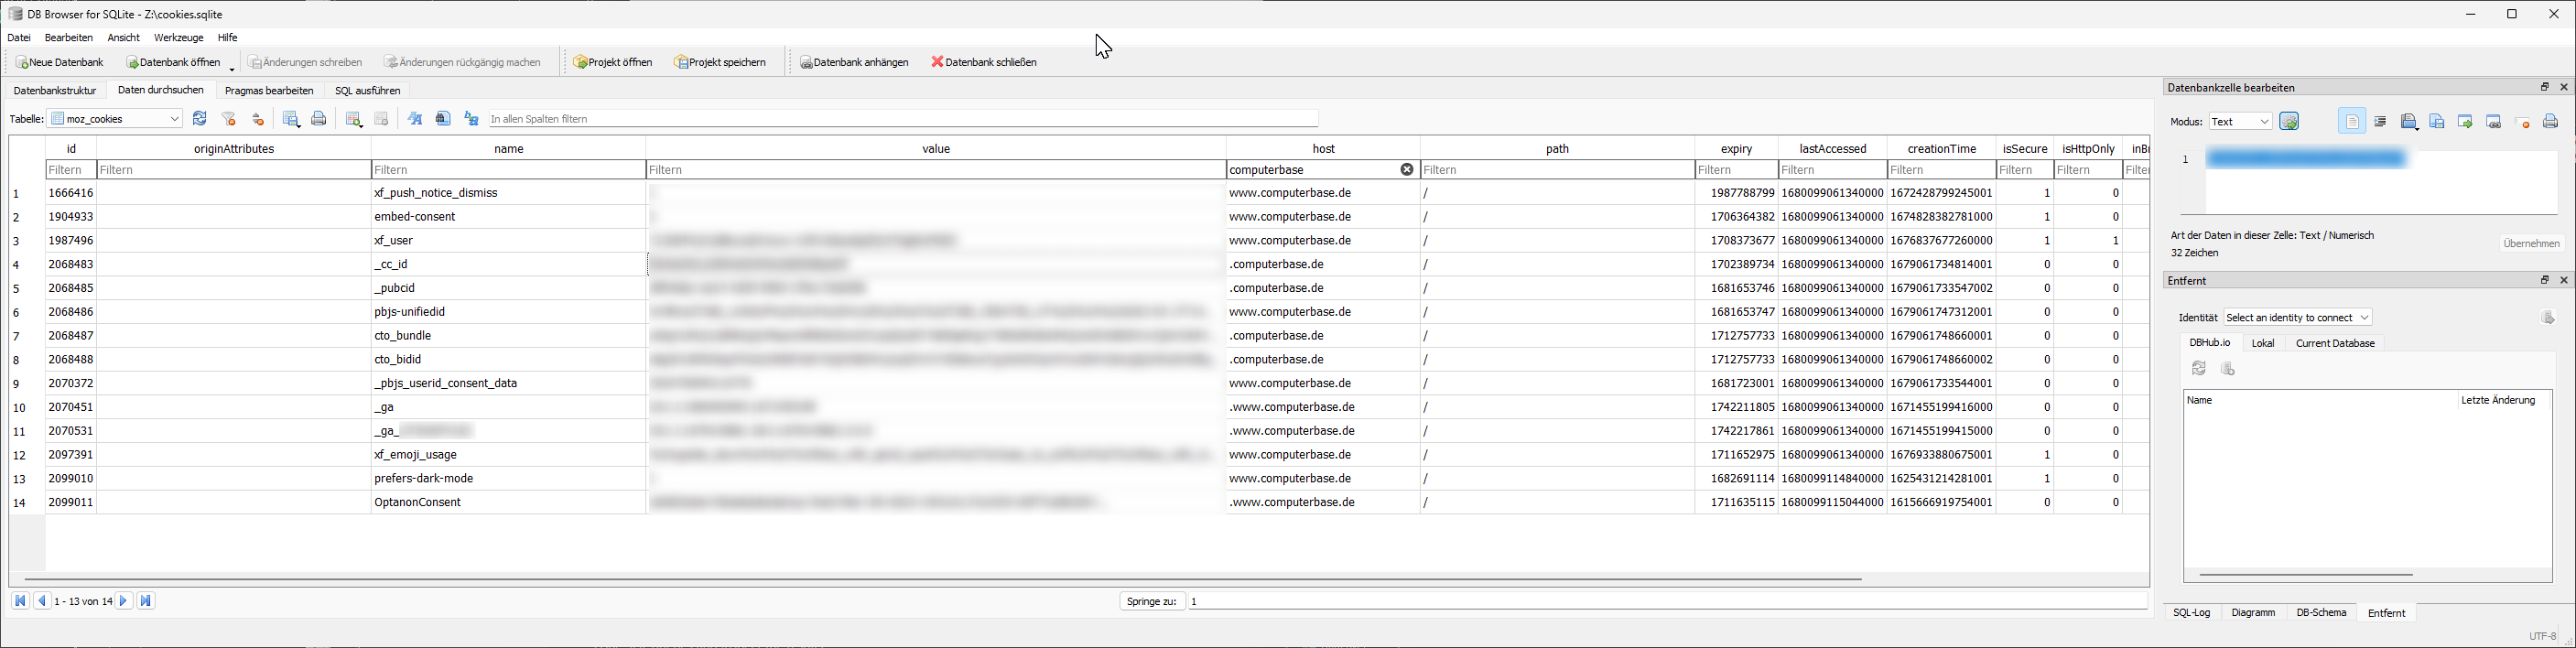Insert new record icon in table toolbar

click(x=353, y=119)
